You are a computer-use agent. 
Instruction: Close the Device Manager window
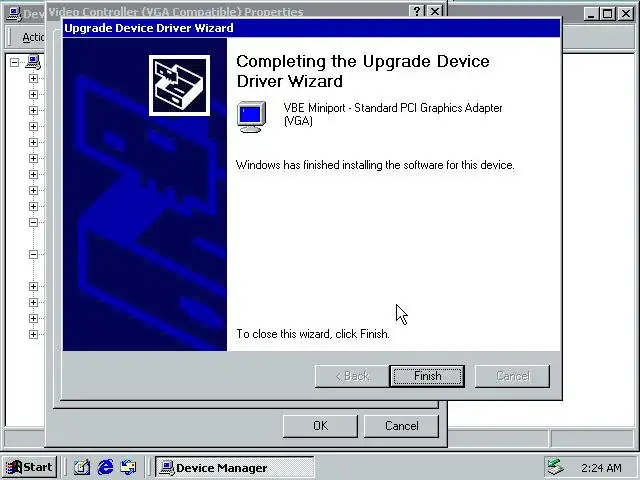click(626, 14)
